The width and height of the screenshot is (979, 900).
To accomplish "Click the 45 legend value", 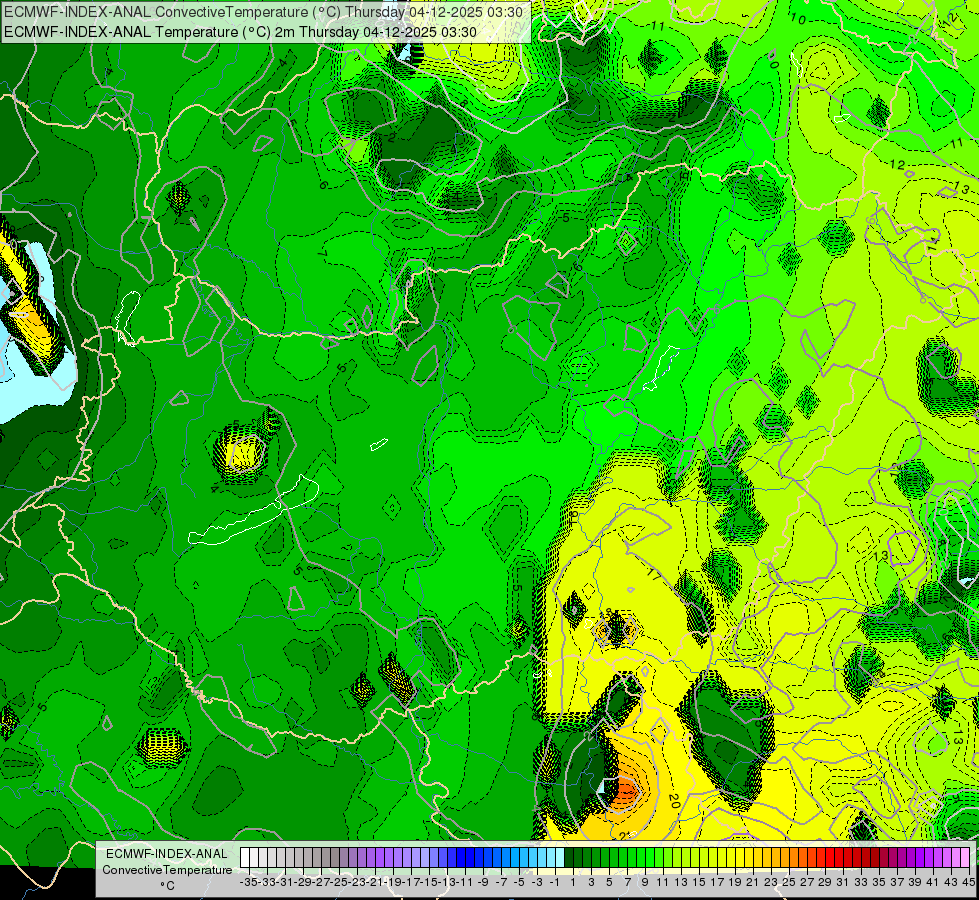I will pos(969,883).
